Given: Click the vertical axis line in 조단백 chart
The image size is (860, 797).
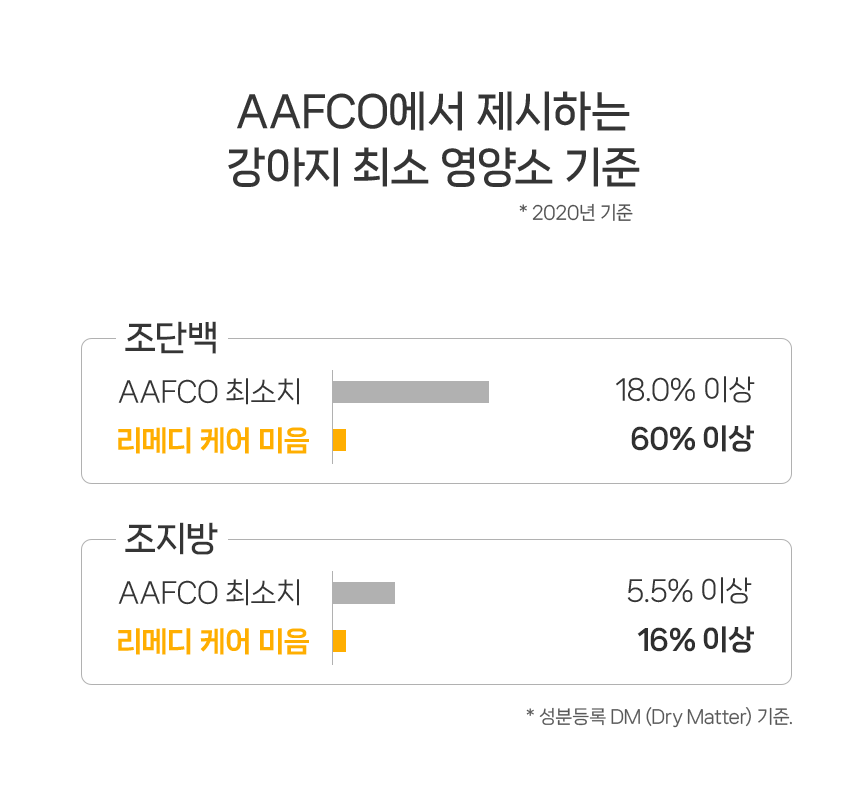Looking at the screenshot, I should tap(332, 415).
